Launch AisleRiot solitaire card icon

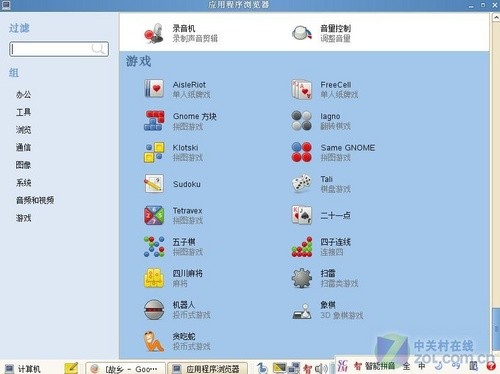[154, 89]
